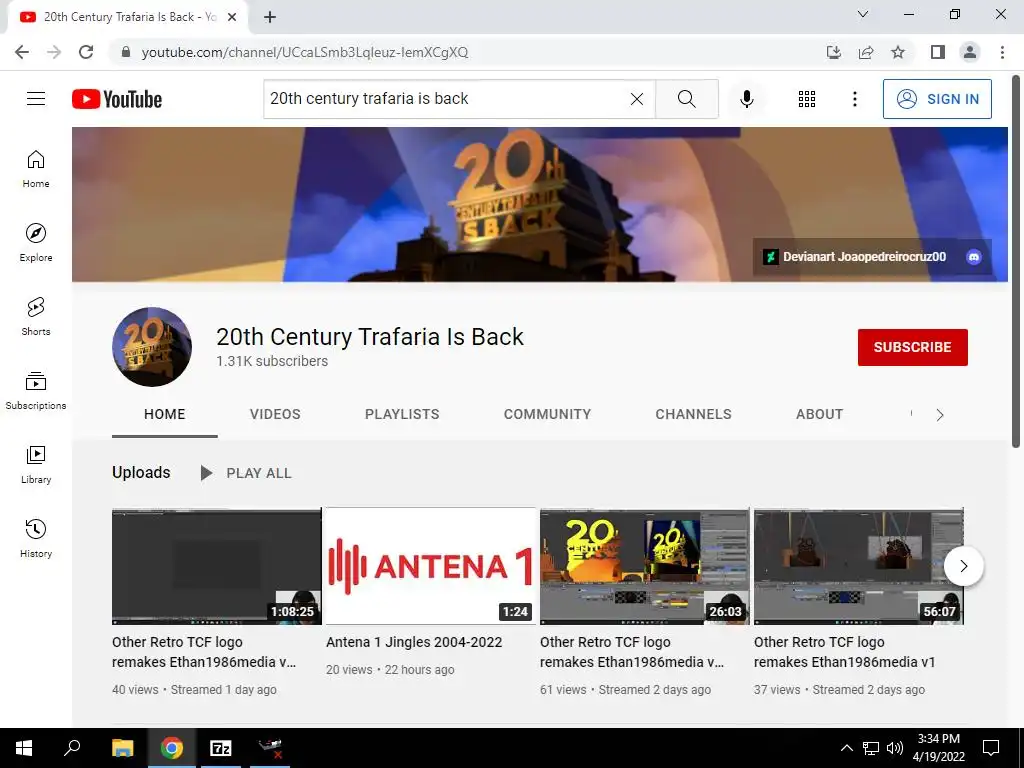This screenshot has width=1024, height=768.
Task: Open the 7-Zip taskbar app
Action: (x=221, y=748)
